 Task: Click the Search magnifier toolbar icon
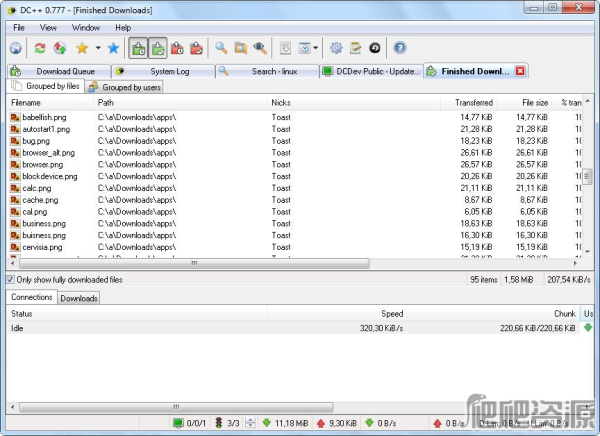point(222,48)
